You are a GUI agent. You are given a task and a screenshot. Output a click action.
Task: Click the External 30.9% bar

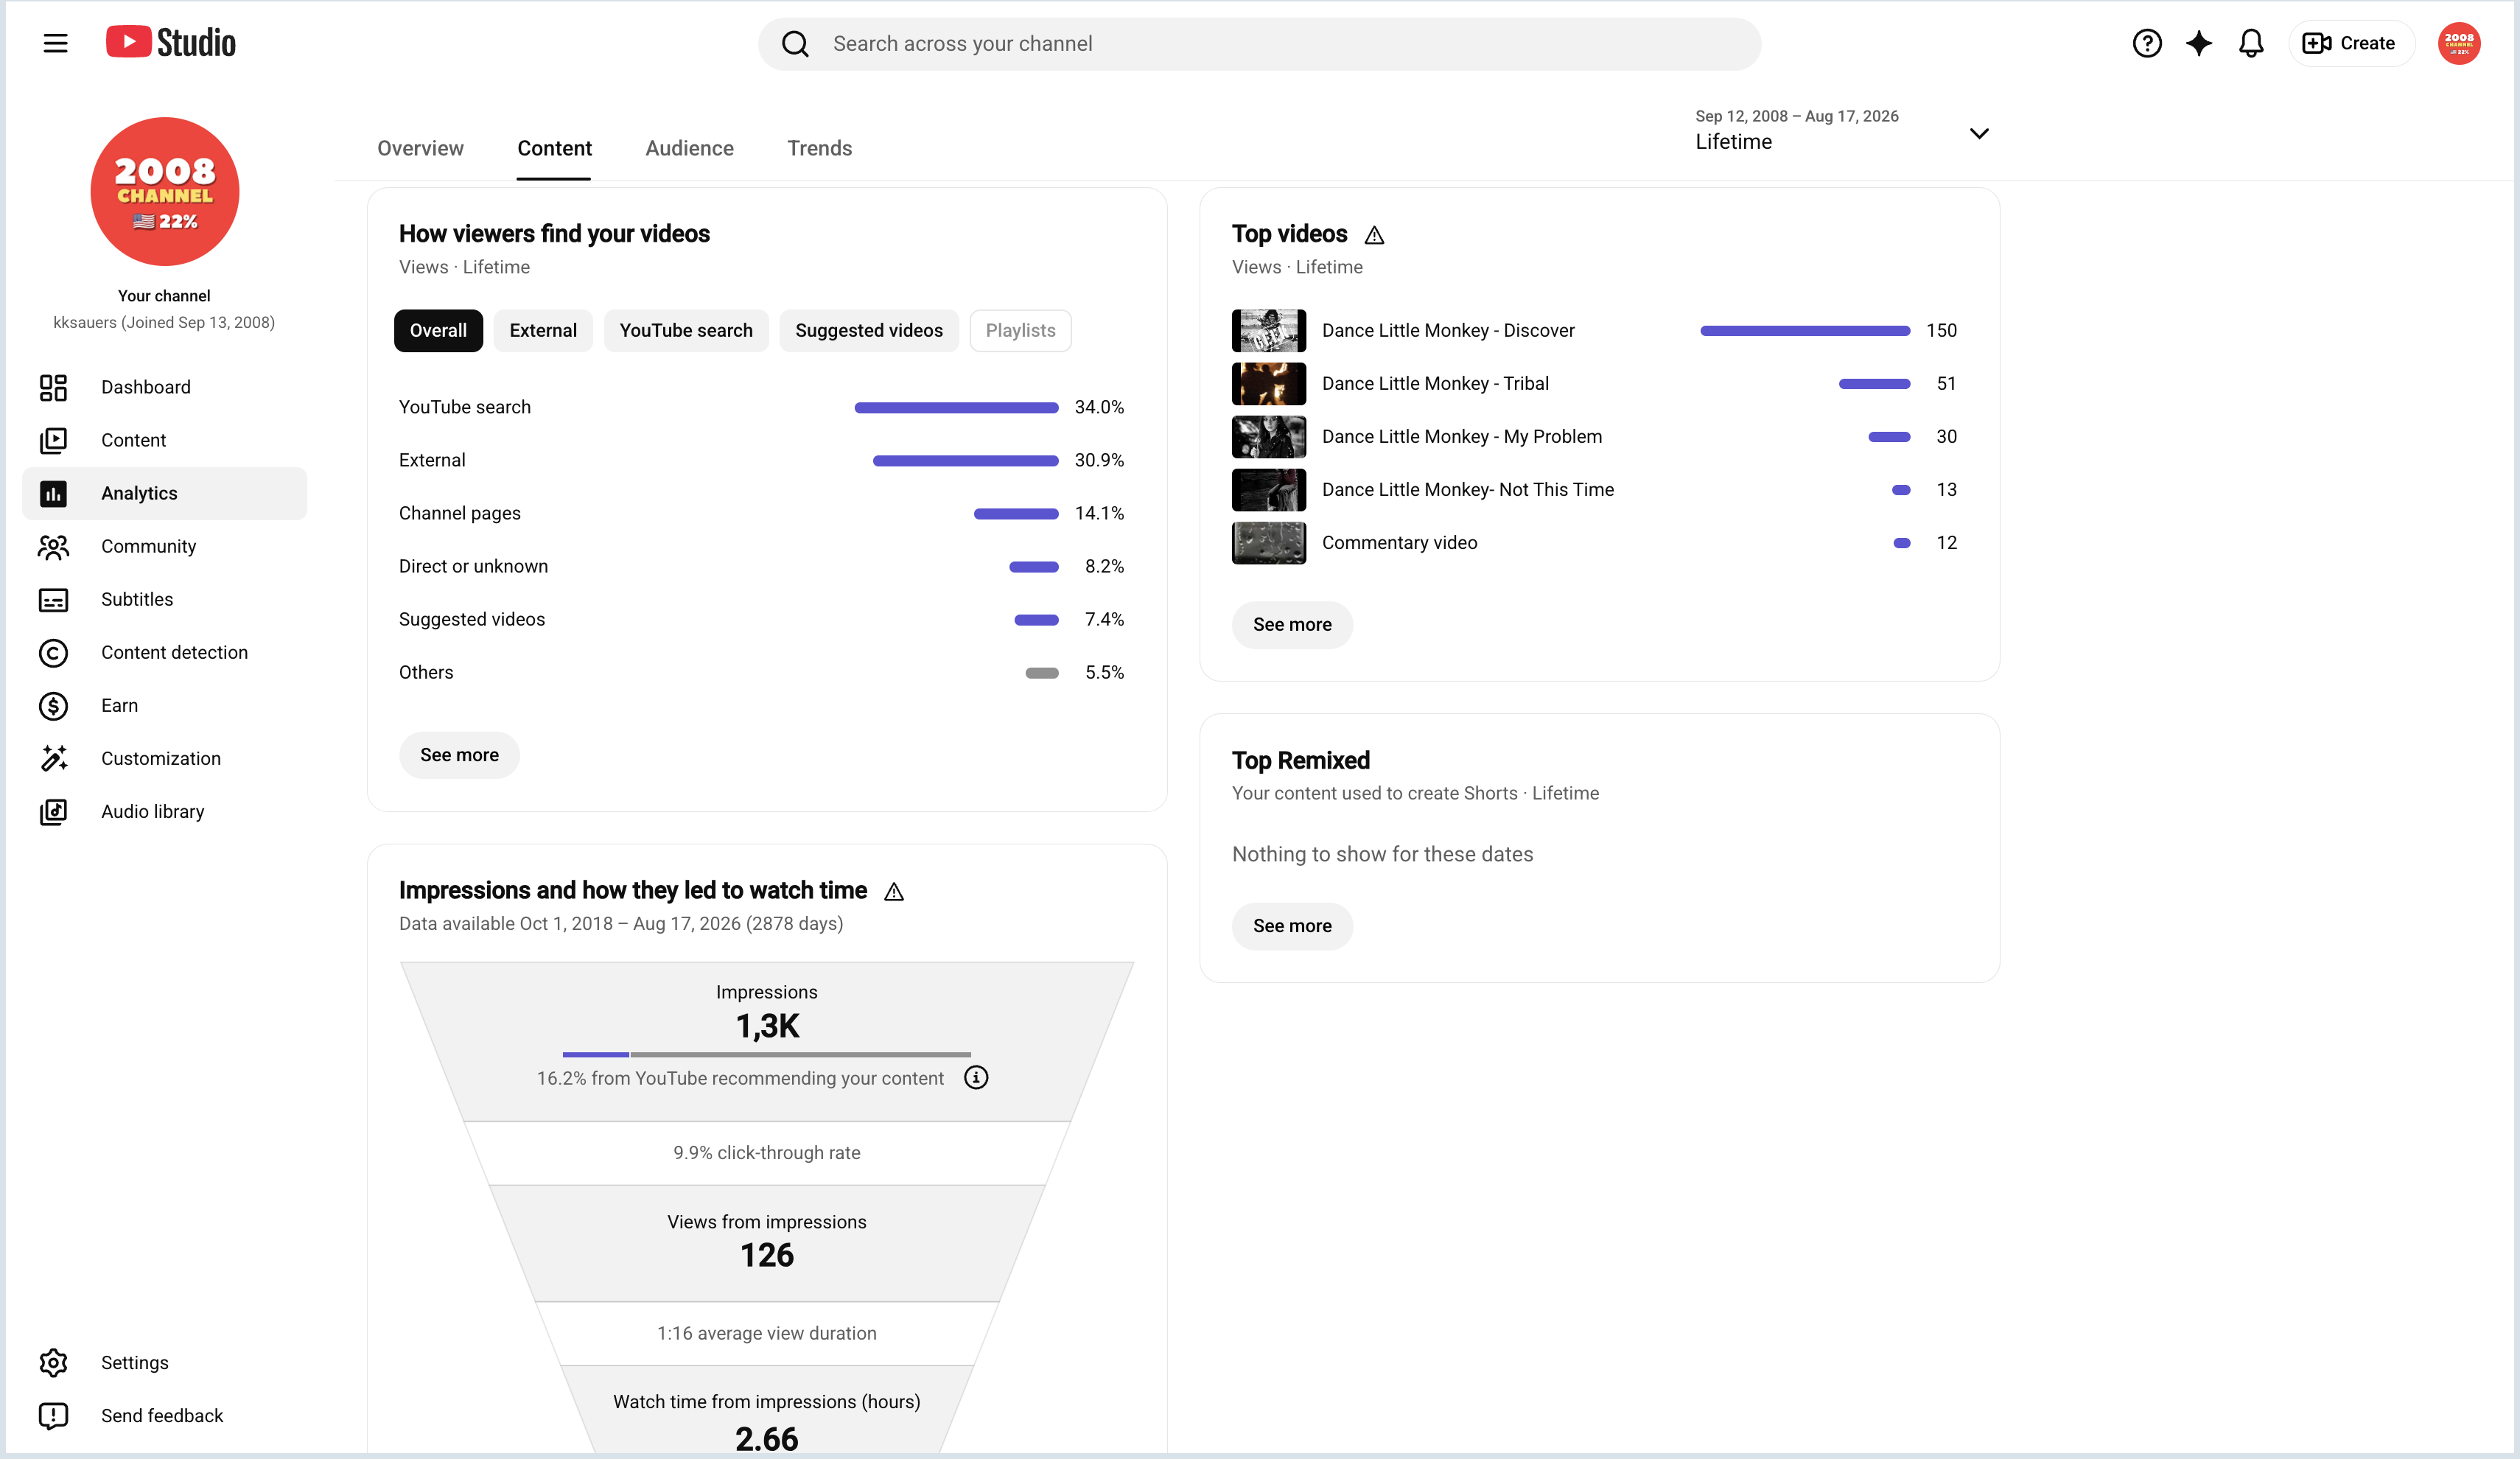(x=965, y=461)
